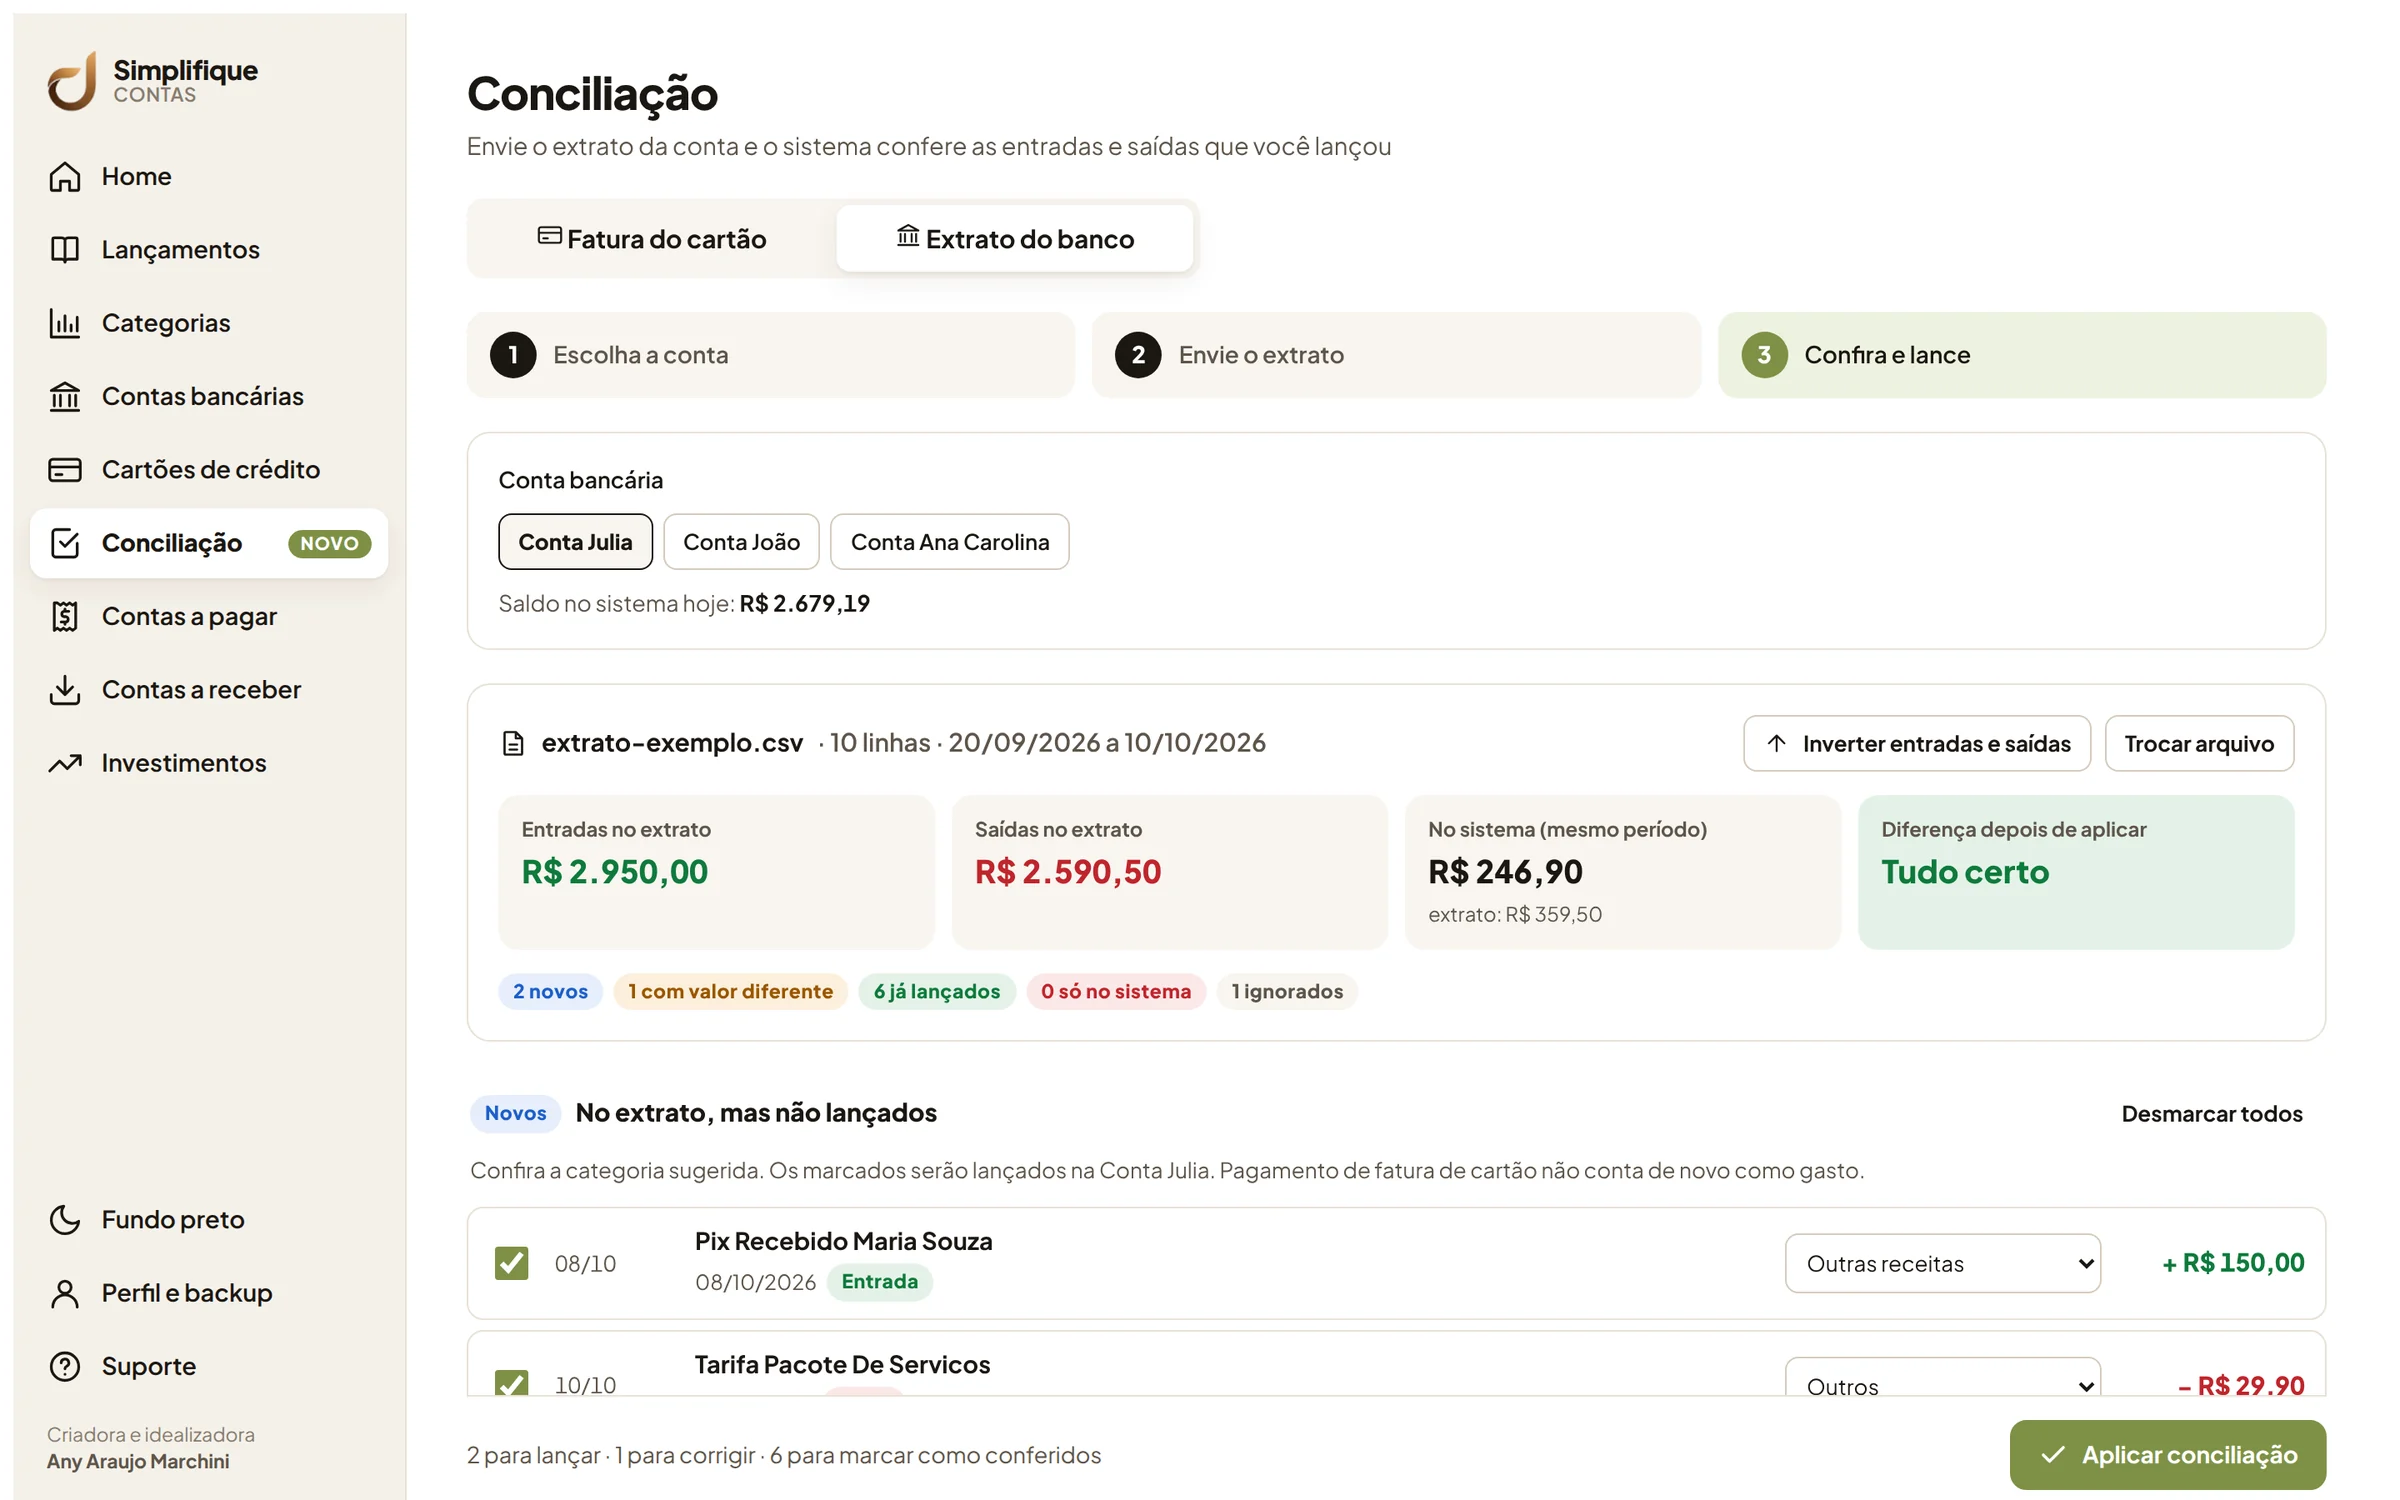Click the Tudo certo difference value
Viewport: 2400px width, 1500px height.
1965,872
